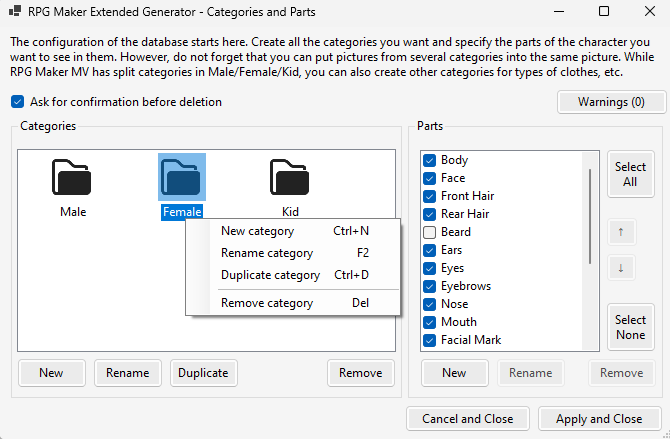Image resolution: width=670 pixels, height=439 pixels.
Task: Click Rename button under Parts
Action: coord(531,373)
